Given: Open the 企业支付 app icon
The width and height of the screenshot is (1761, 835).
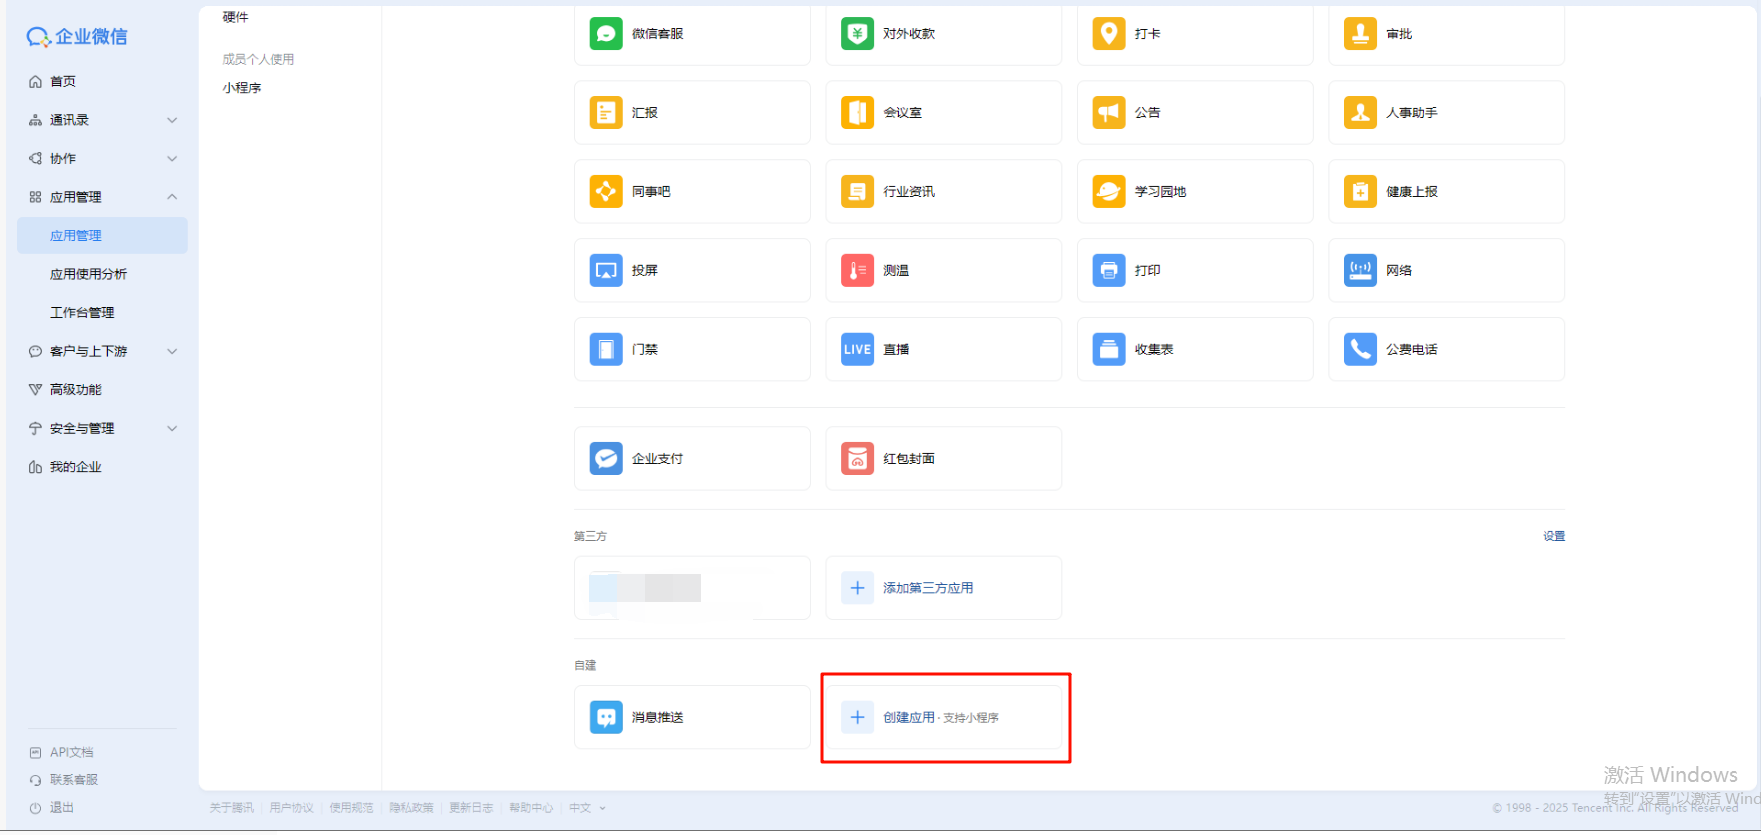Looking at the screenshot, I should (606, 459).
